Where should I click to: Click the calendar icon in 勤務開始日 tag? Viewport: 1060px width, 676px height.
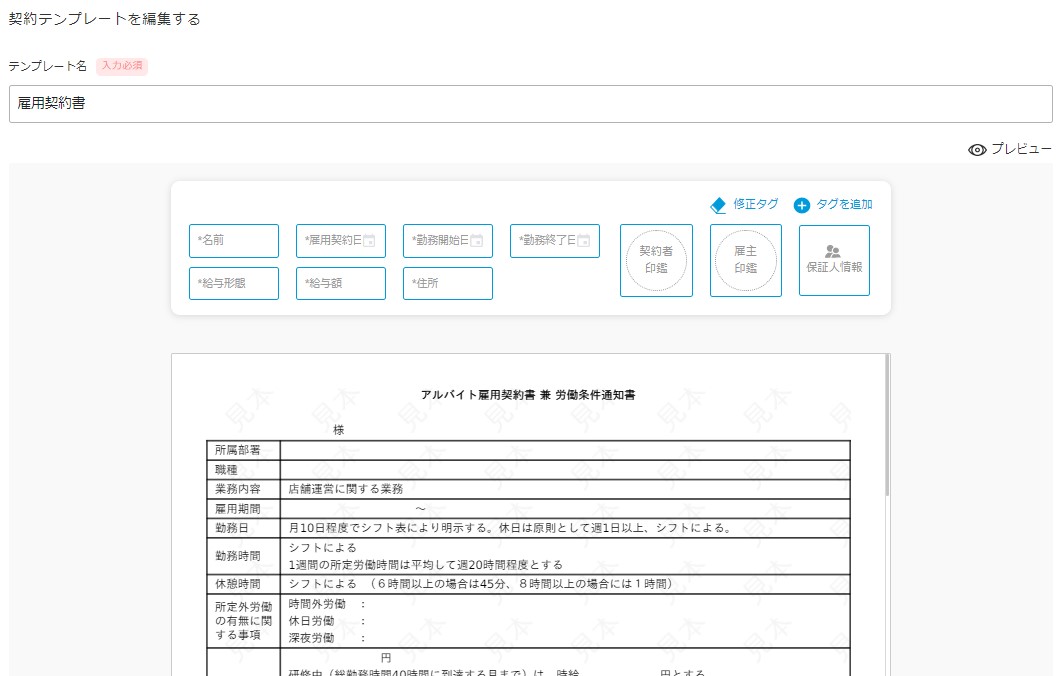[x=477, y=241]
